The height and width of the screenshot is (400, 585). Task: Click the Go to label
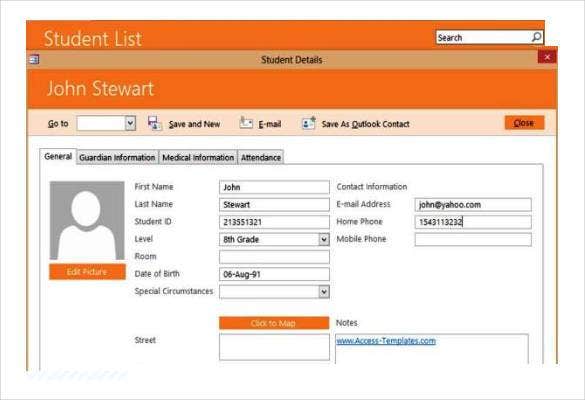tap(58, 124)
